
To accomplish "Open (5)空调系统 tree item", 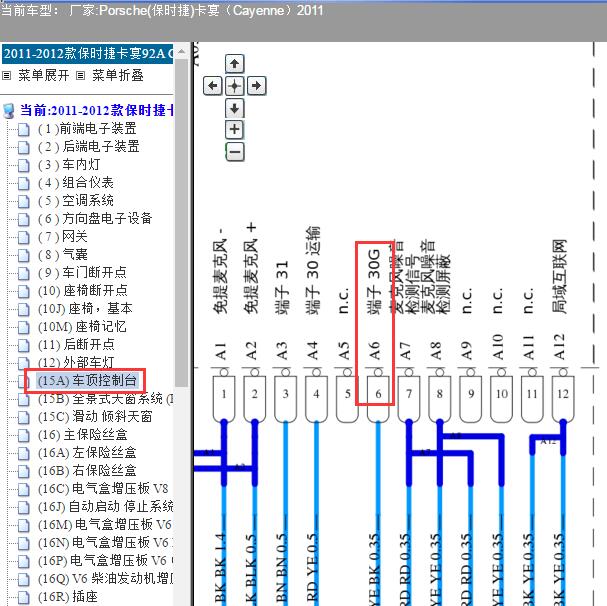I will (75, 201).
